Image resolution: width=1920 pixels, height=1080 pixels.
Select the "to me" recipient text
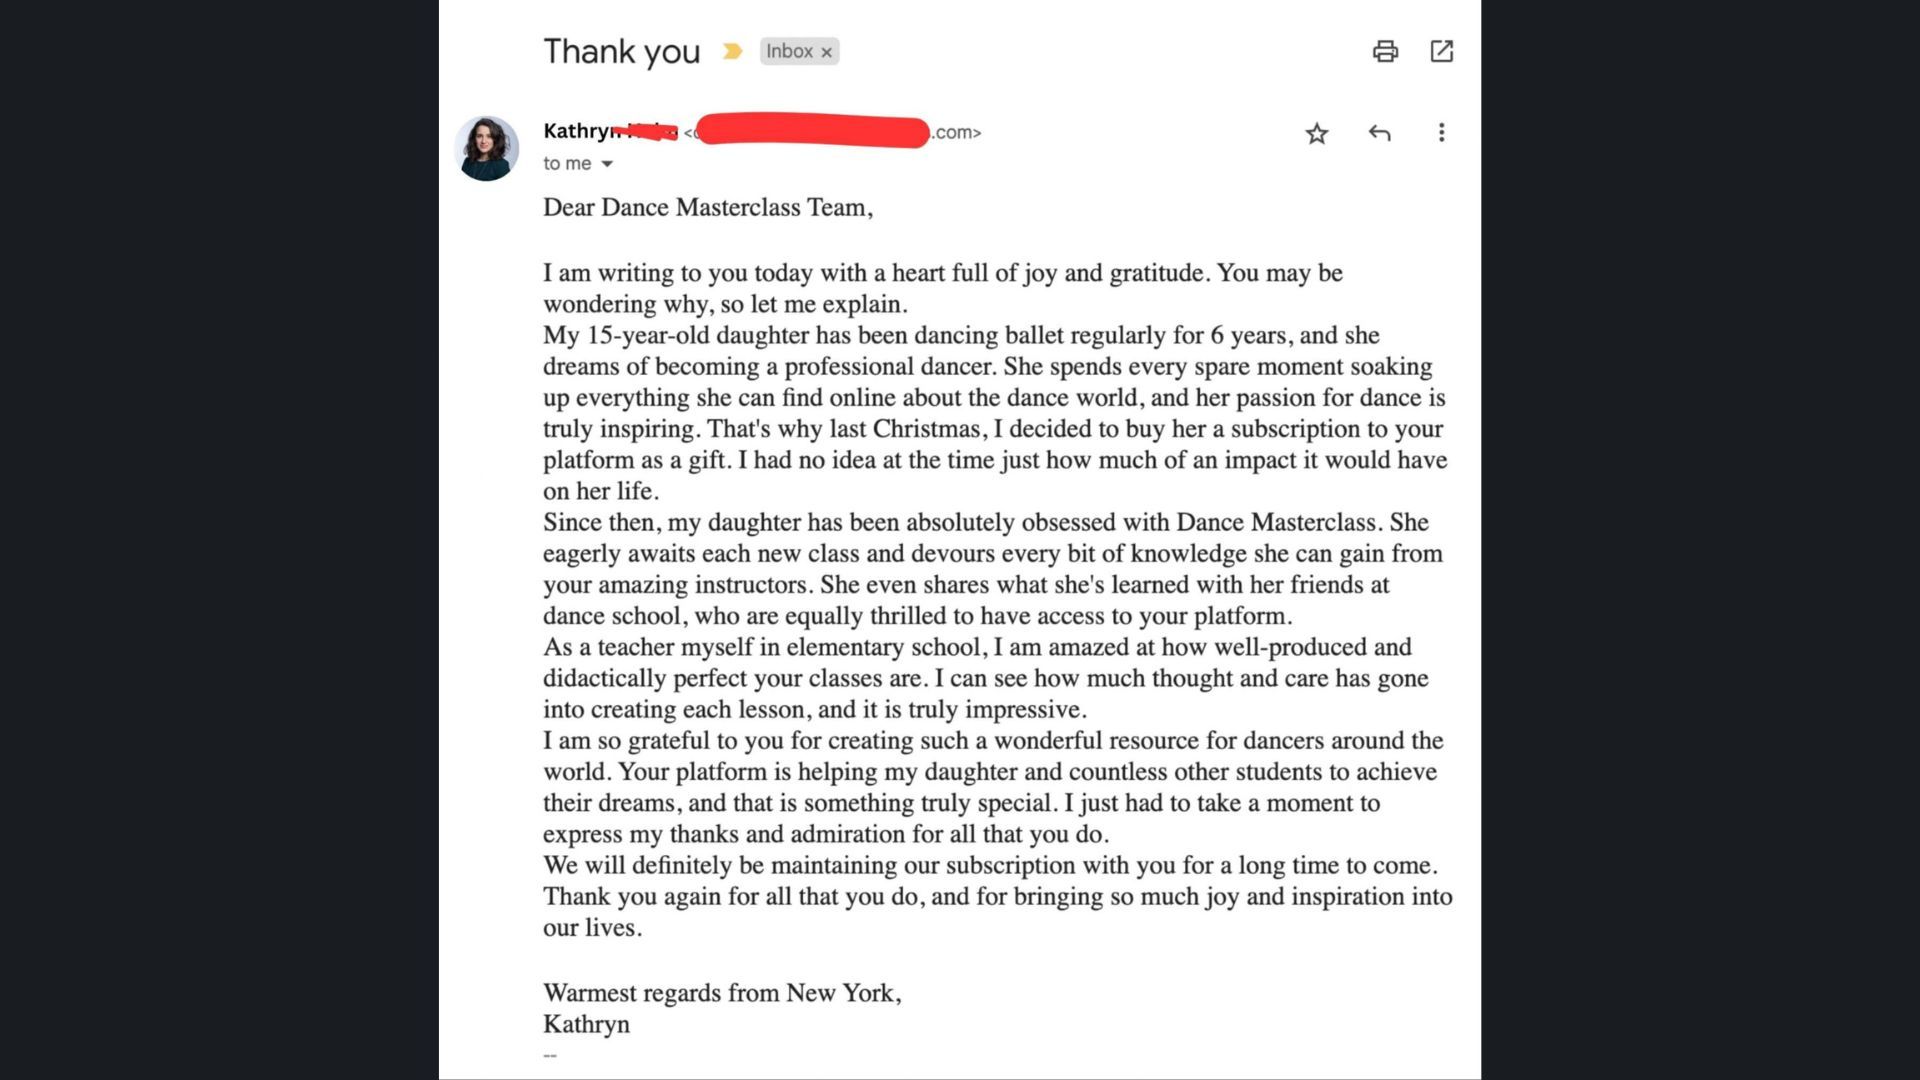click(567, 163)
